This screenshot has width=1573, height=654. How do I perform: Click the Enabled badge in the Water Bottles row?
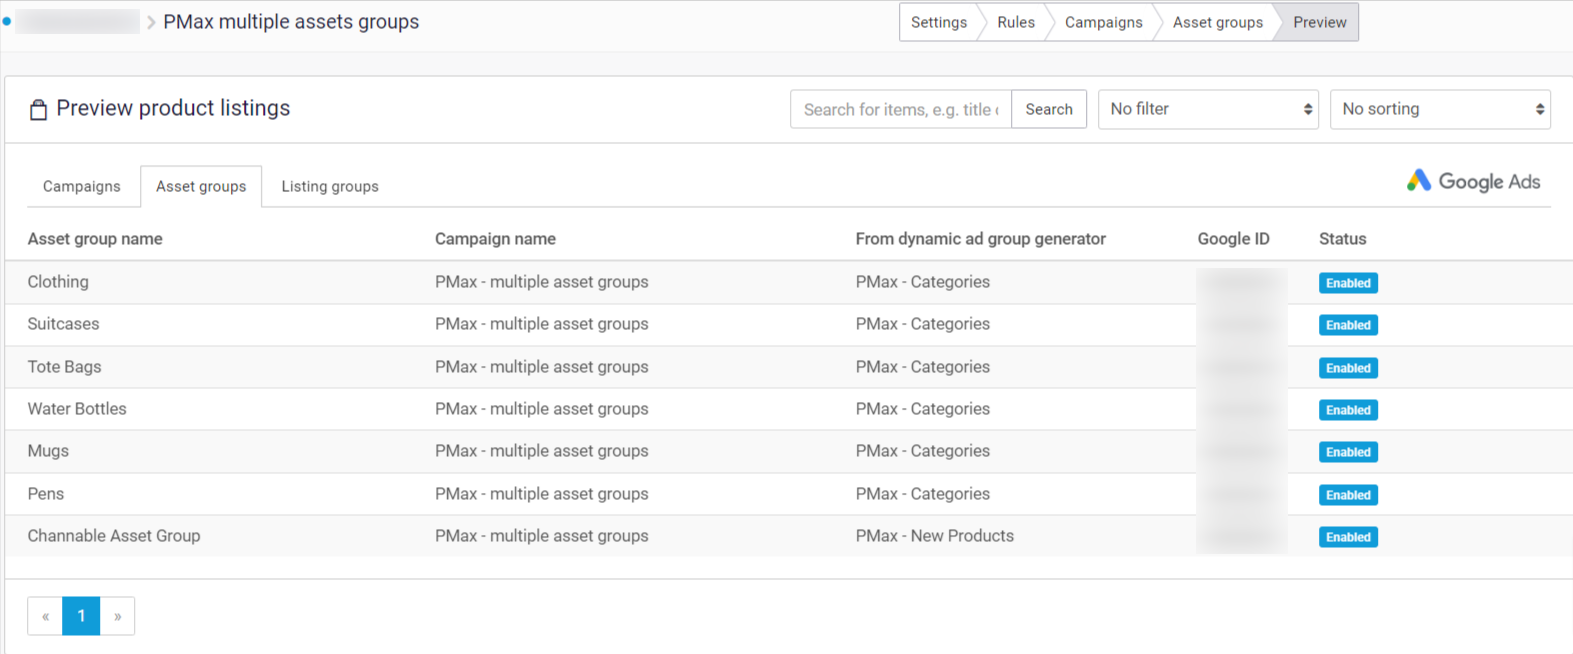point(1348,410)
